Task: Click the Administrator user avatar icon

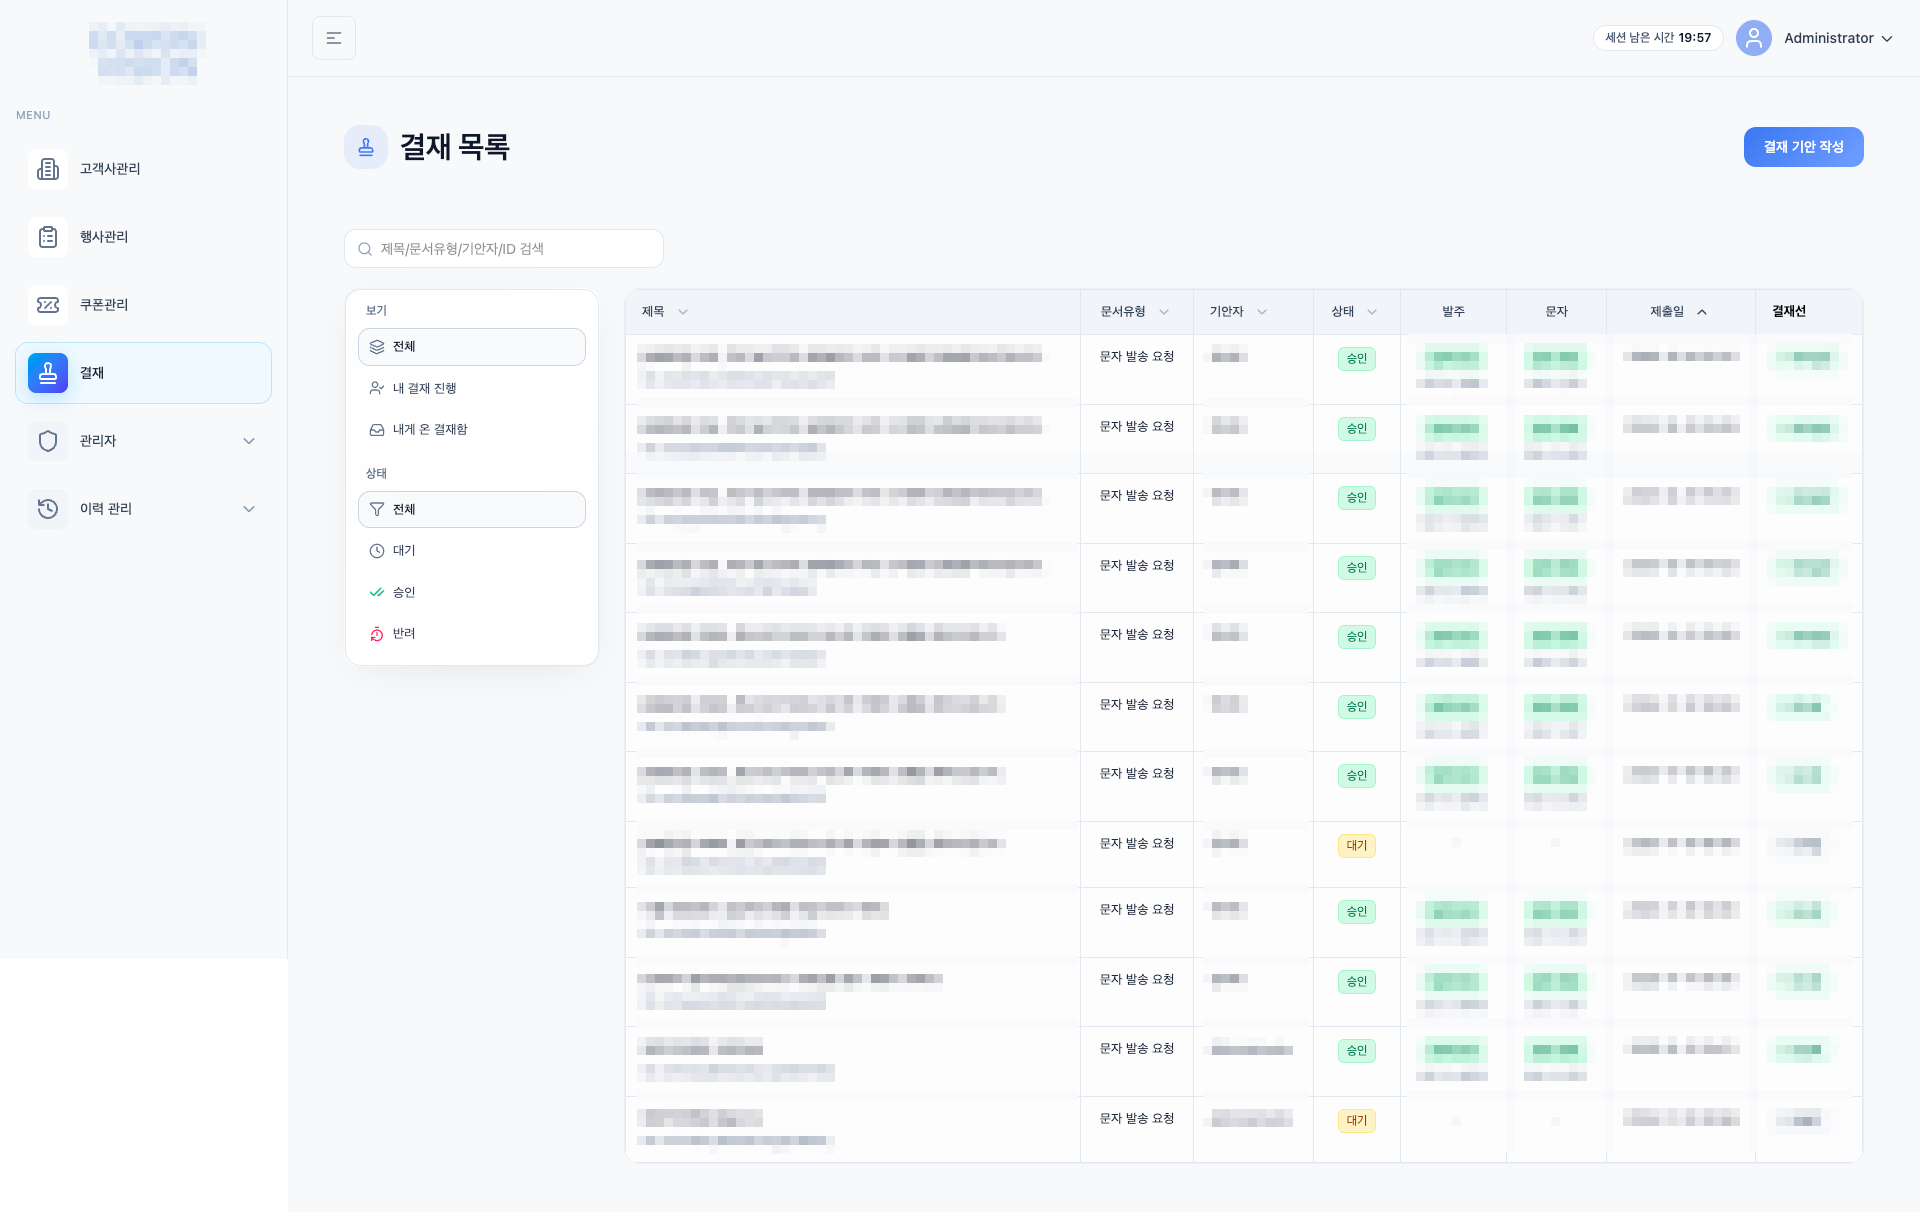Action: click(1753, 38)
